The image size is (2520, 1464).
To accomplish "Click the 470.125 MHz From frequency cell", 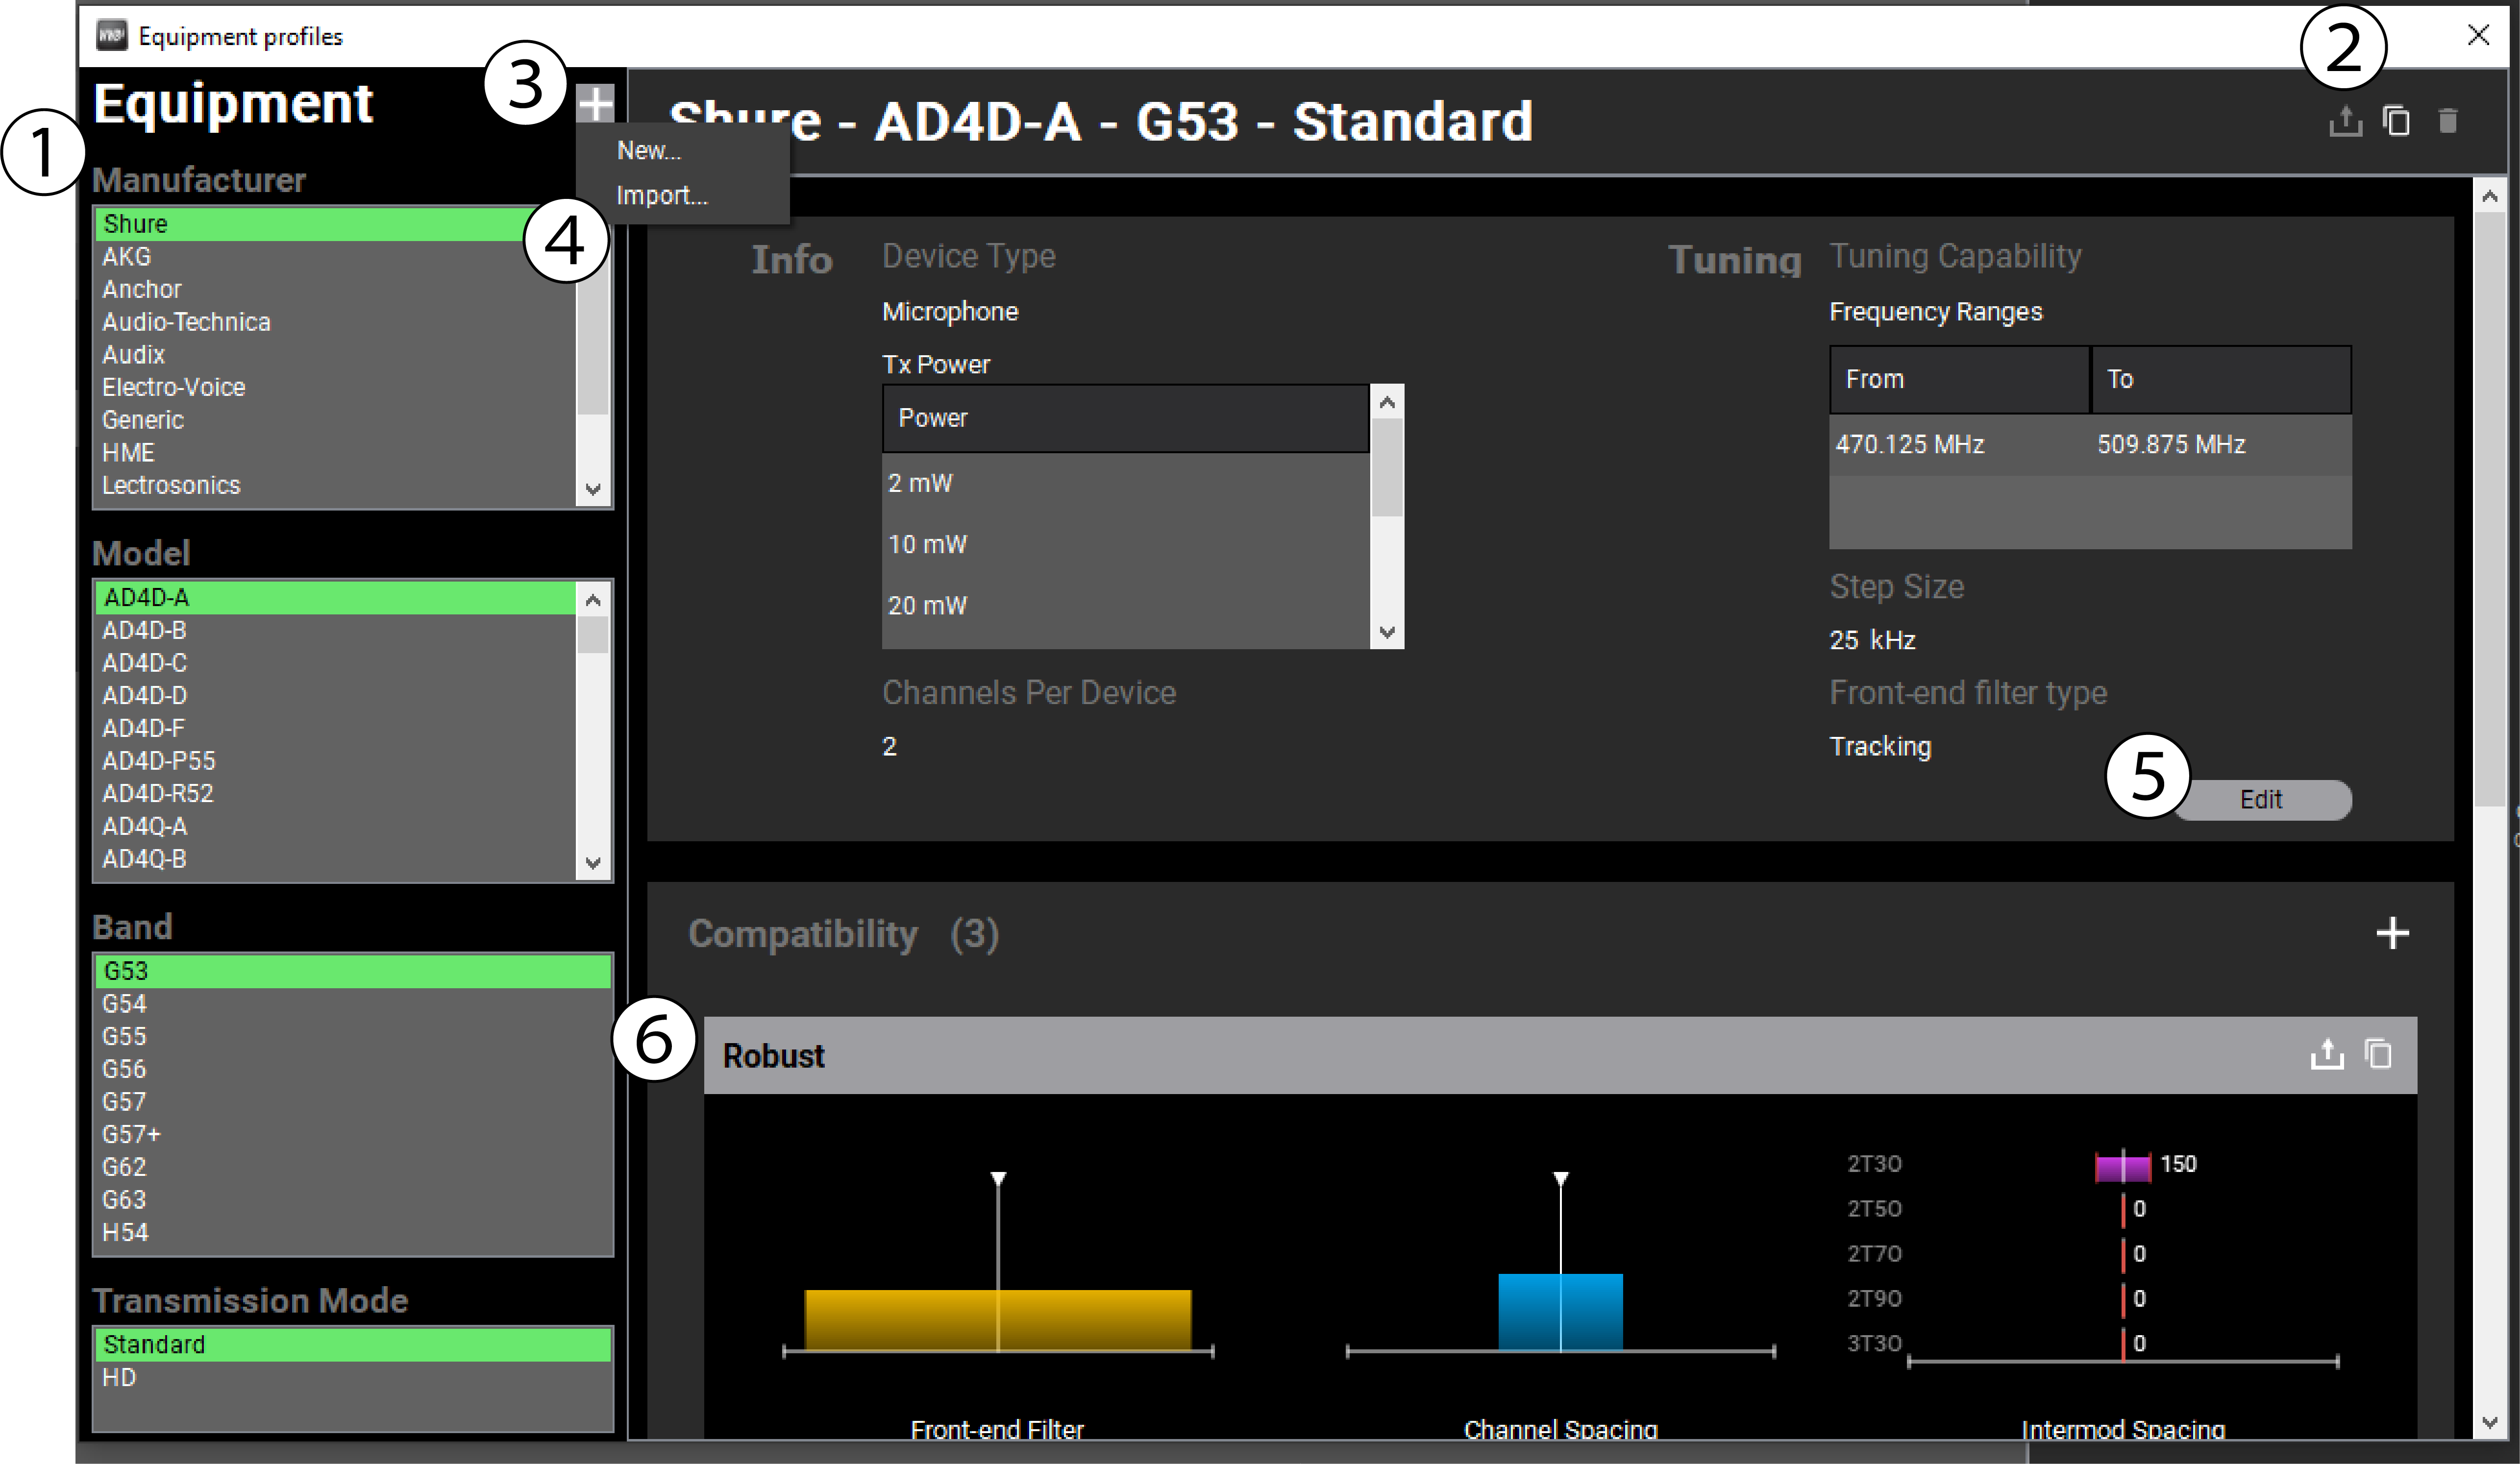I will tap(1960, 445).
